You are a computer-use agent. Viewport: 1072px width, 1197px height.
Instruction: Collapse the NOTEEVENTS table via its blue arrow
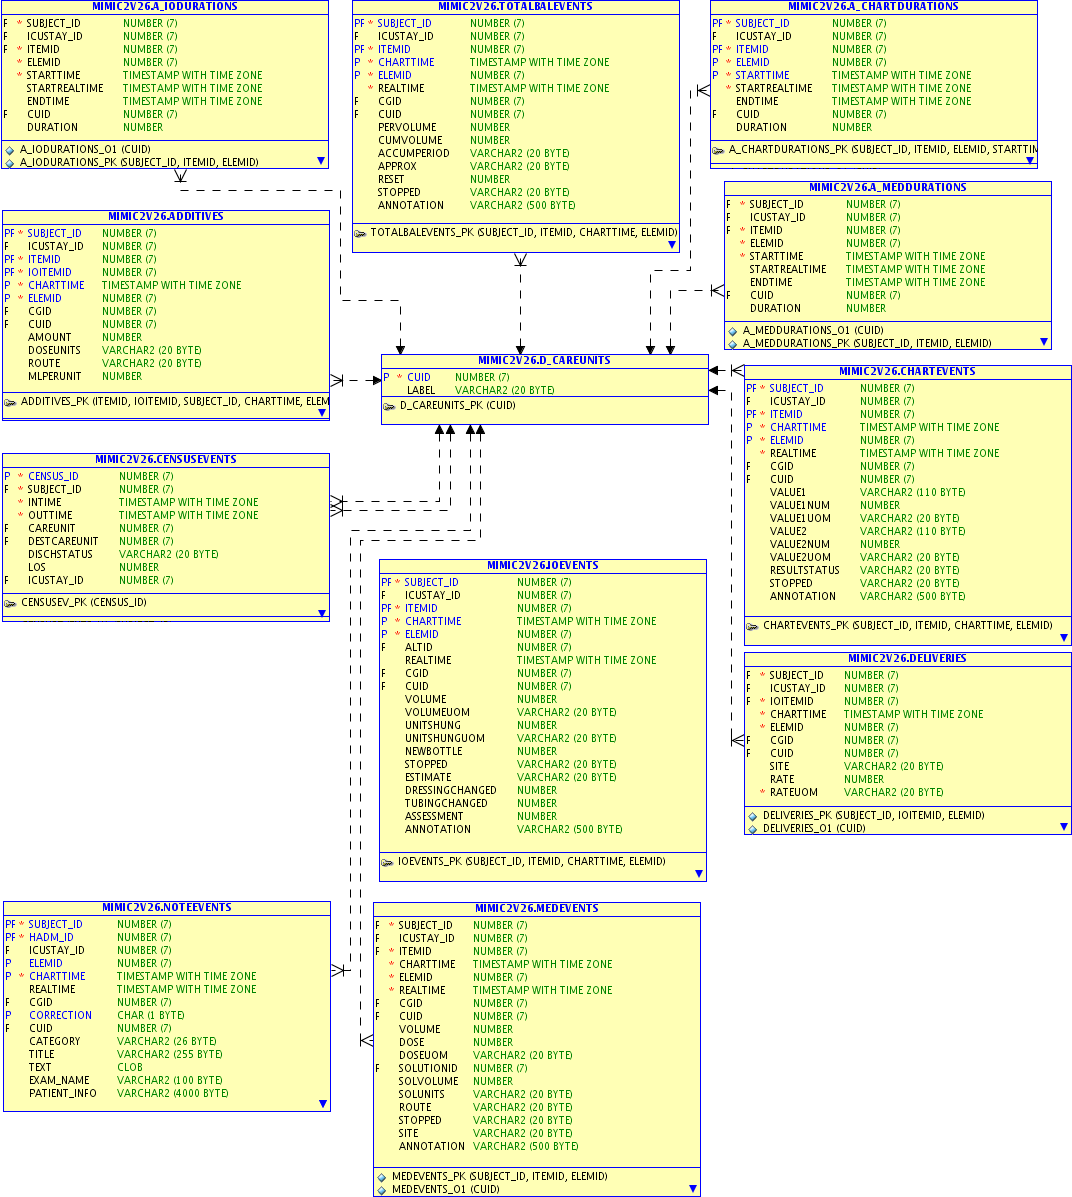click(322, 1104)
